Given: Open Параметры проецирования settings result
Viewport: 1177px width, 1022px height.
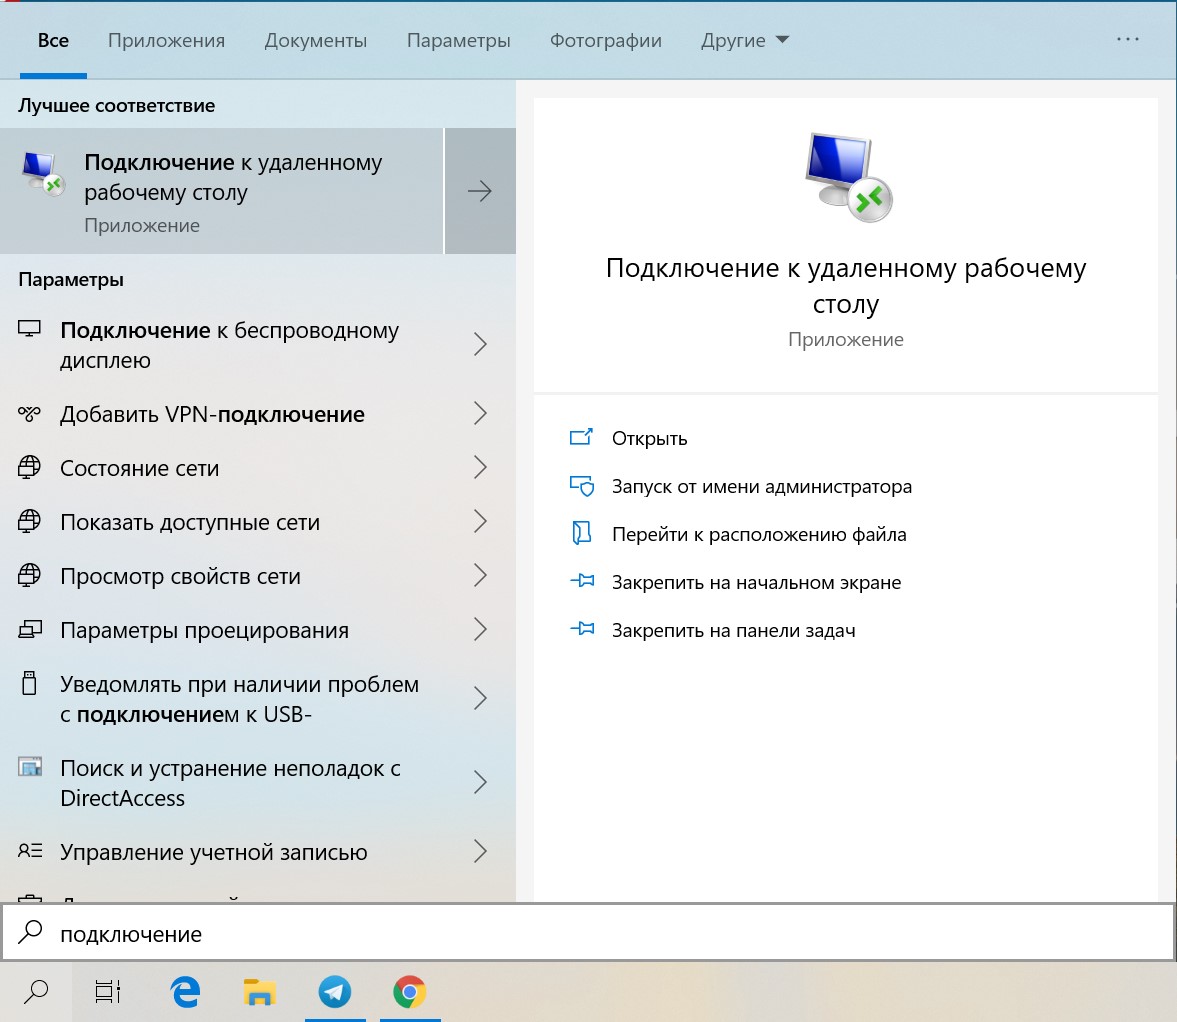Looking at the screenshot, I should [x=204, y=631].
